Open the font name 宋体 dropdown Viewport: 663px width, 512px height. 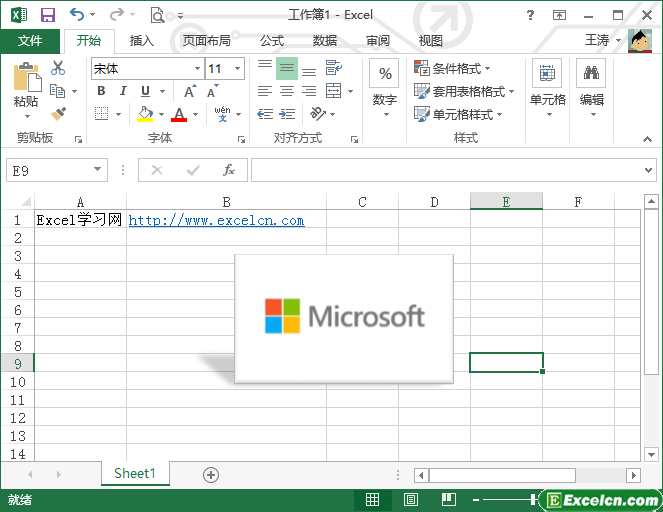click(197, 69)
